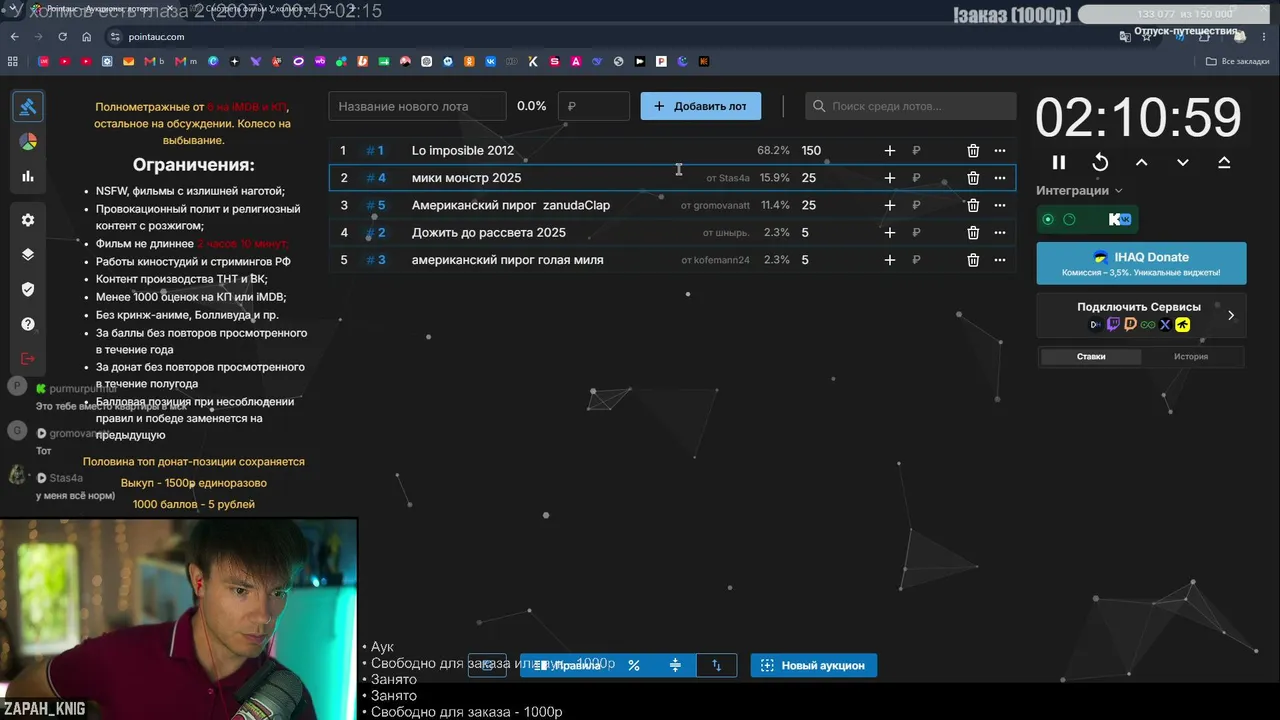Image resolution: width=1280 pixels, height=720 pixels.
Task: Focus the Название нового лота field
Action: pyautogui.click(x=418, y=106)
